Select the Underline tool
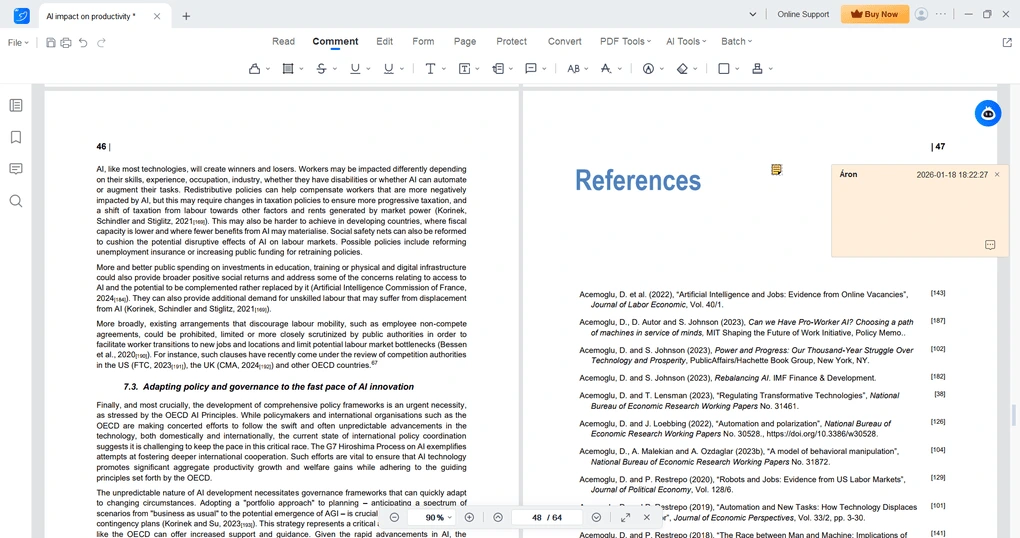 click(x=355, y=68)
